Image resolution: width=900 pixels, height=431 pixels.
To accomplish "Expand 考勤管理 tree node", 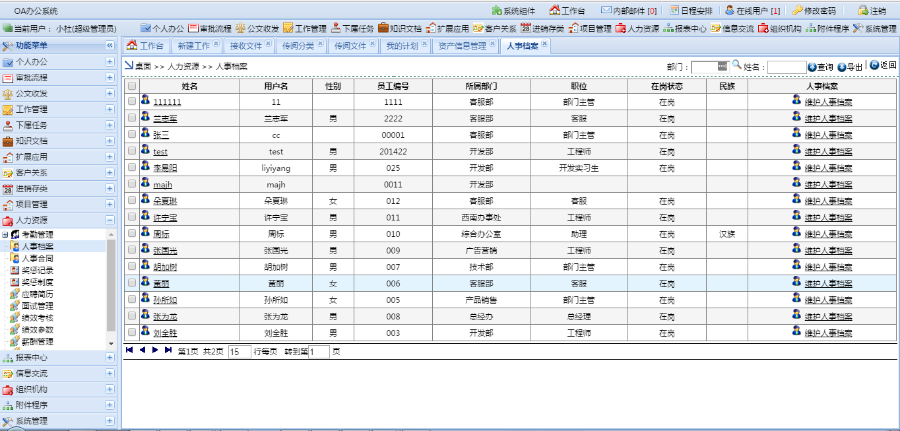I will [x=5, y=235].
